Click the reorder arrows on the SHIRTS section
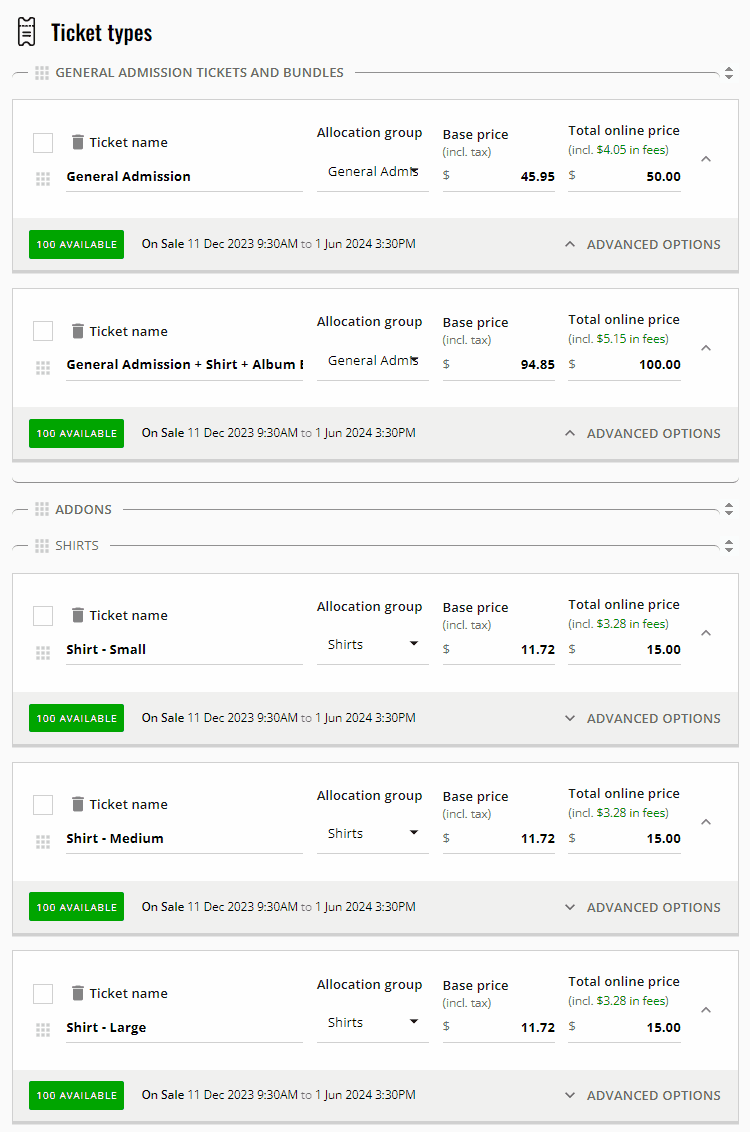Viewport: 750px width, 1132px height. [x=729, y=545]
